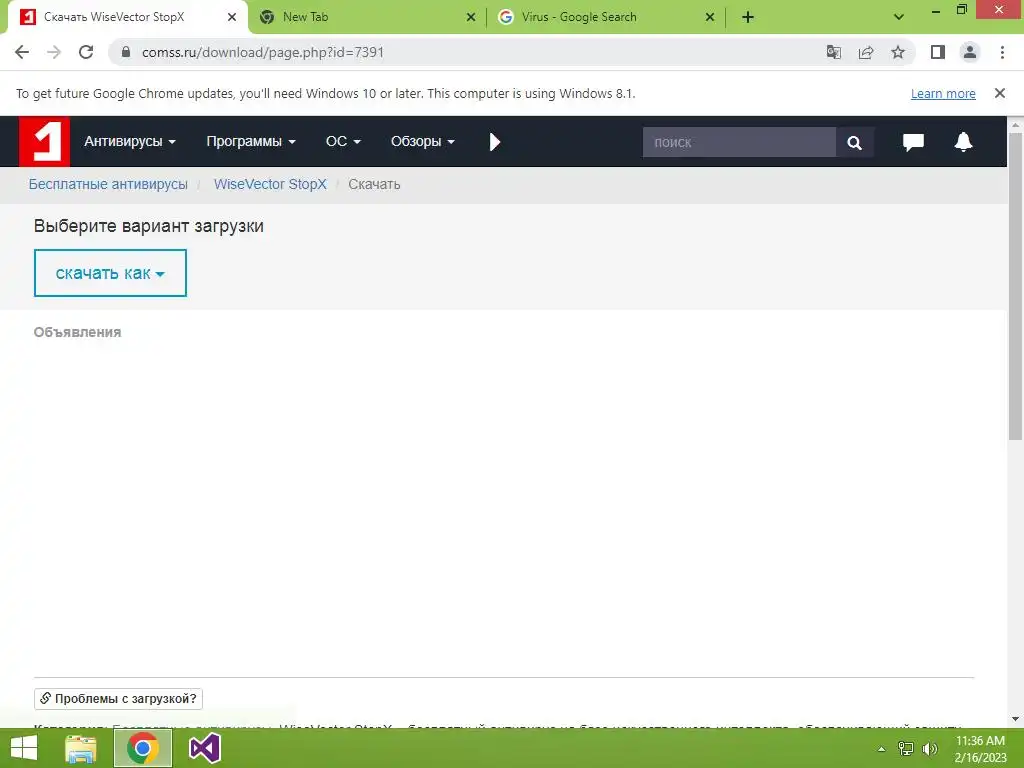Close the Virus Google Search tab

click(x=710, y=17)
